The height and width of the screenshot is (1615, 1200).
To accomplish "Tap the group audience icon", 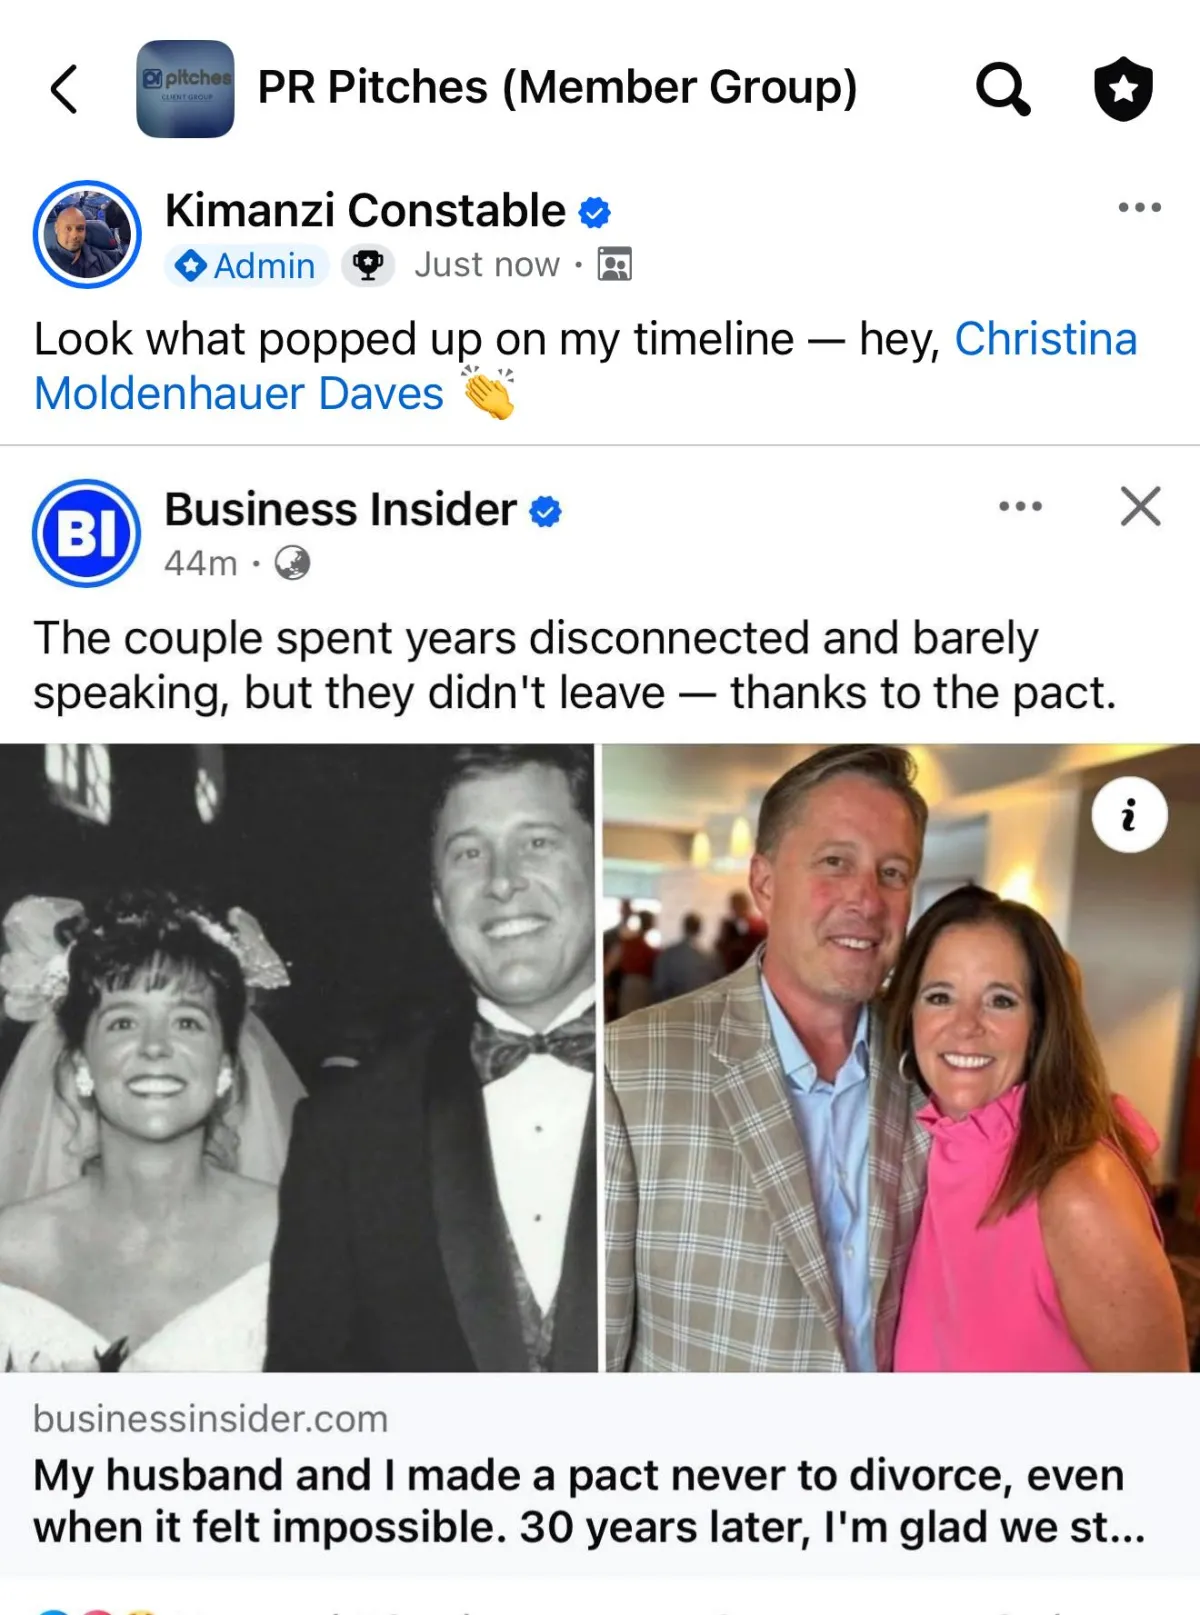I will tap(614, 265).
